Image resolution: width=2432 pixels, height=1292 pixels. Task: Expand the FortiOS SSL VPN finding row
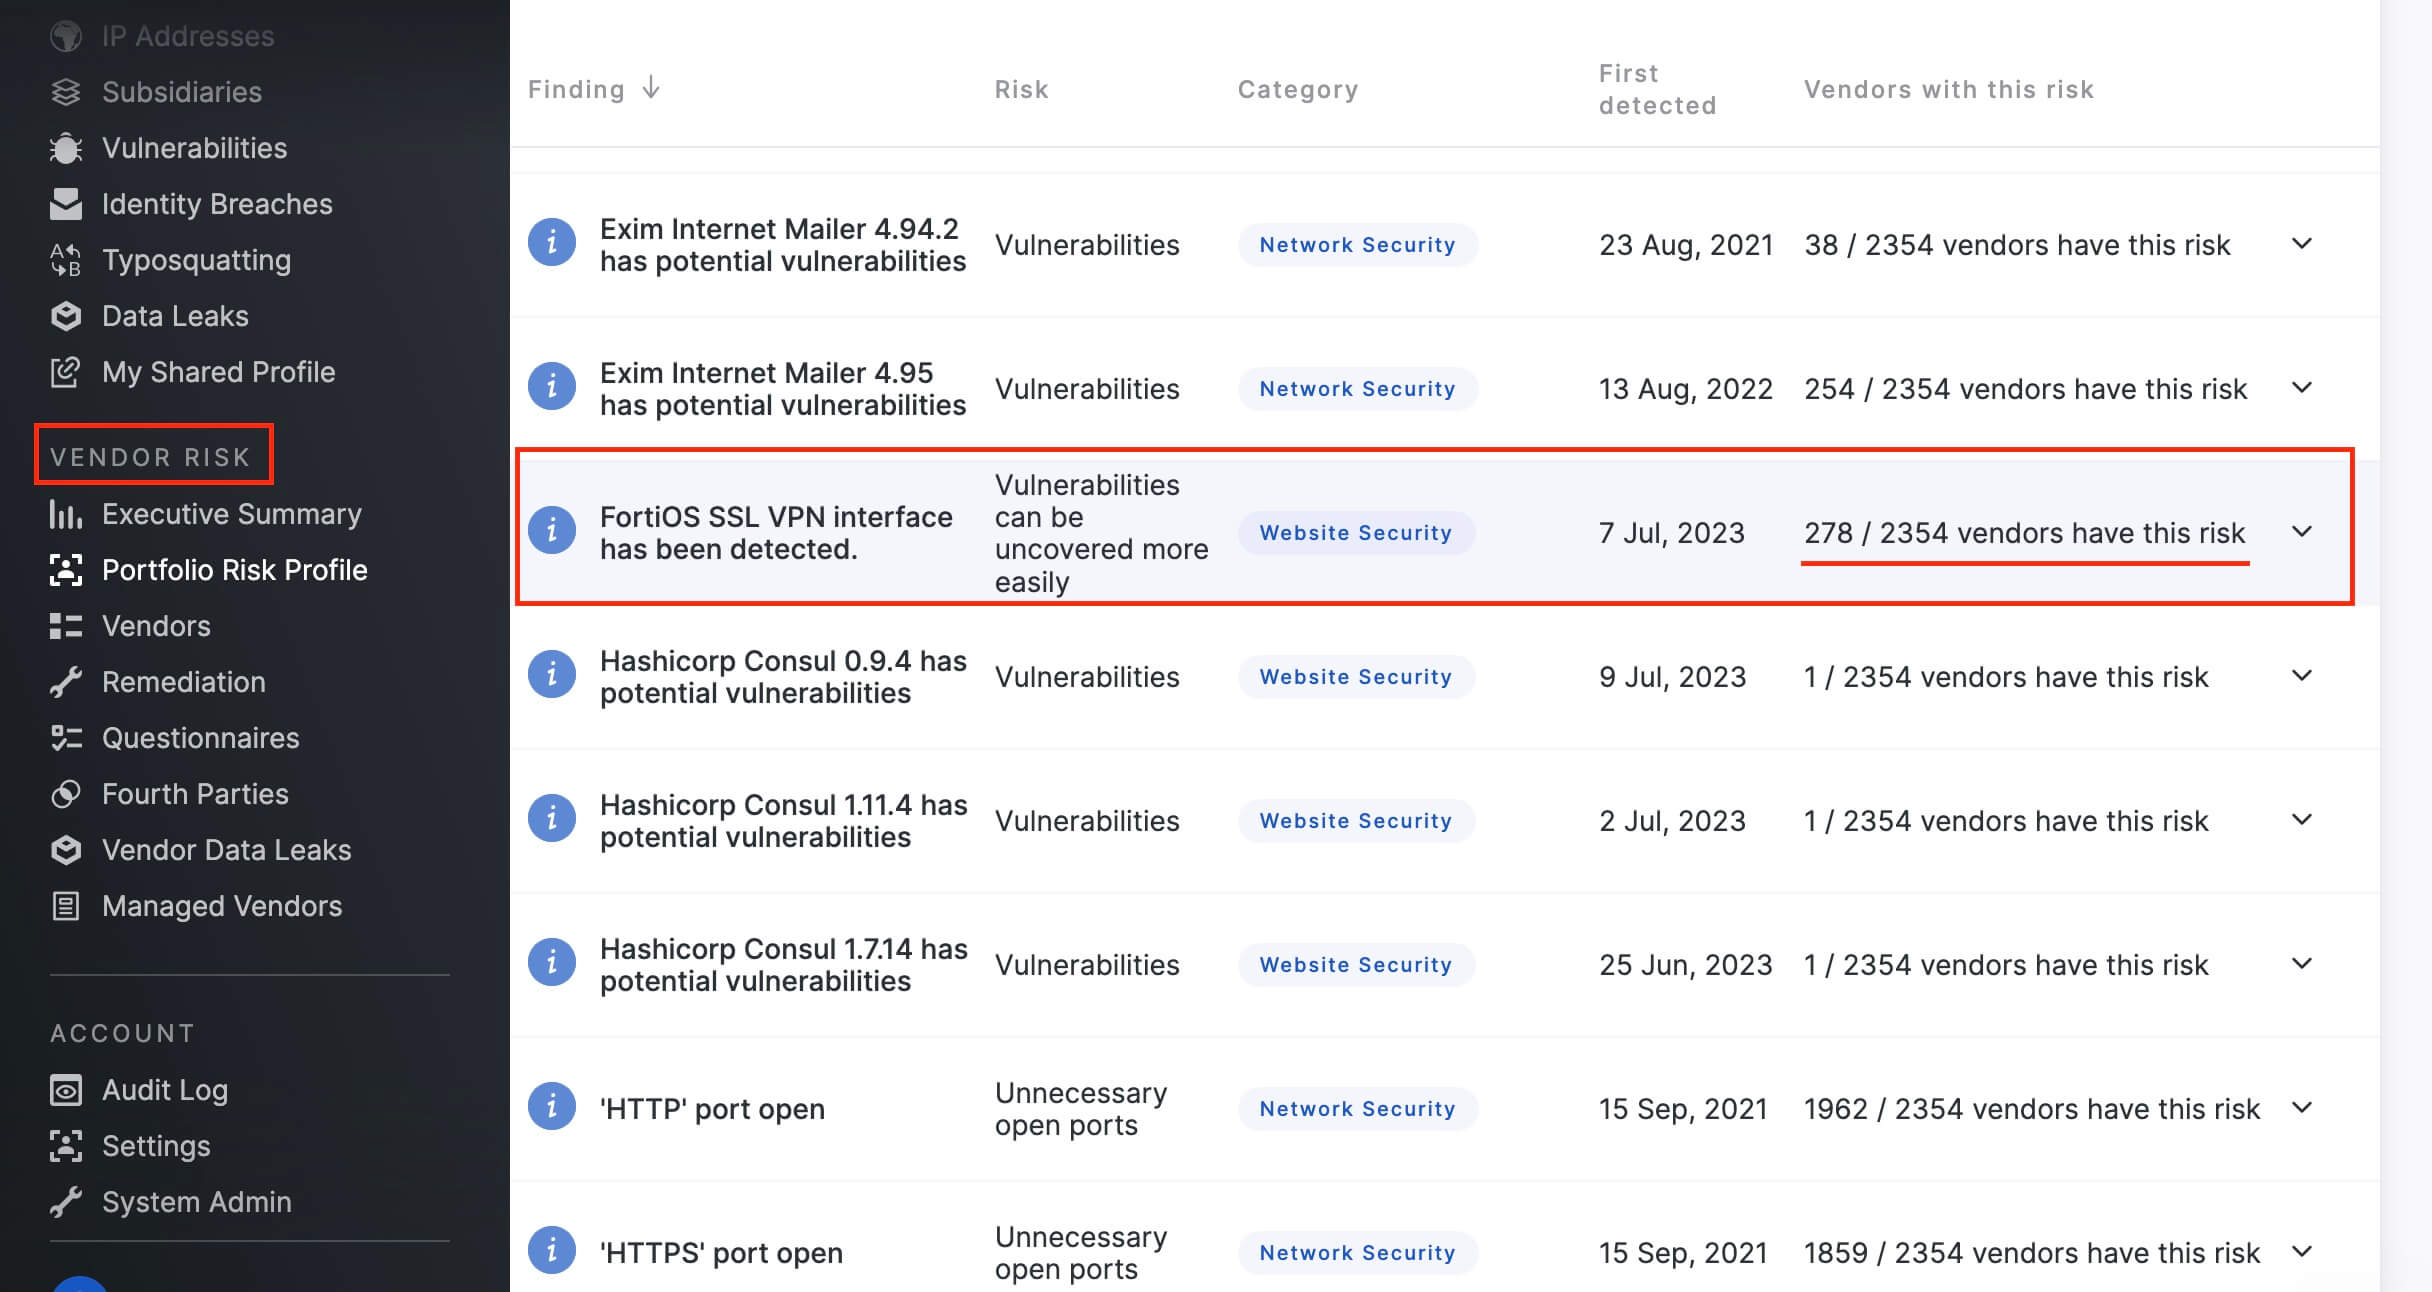(x=2304, y=532)
